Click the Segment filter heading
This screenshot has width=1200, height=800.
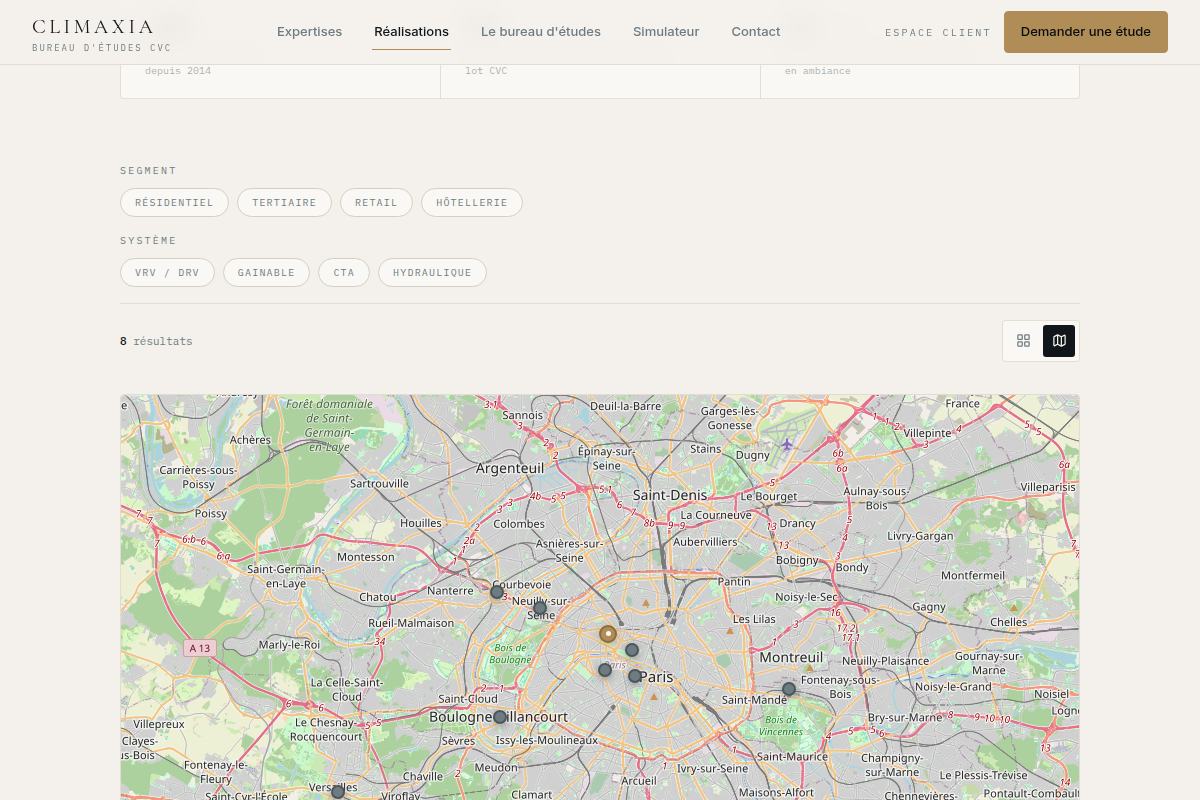tap(148, 171)
